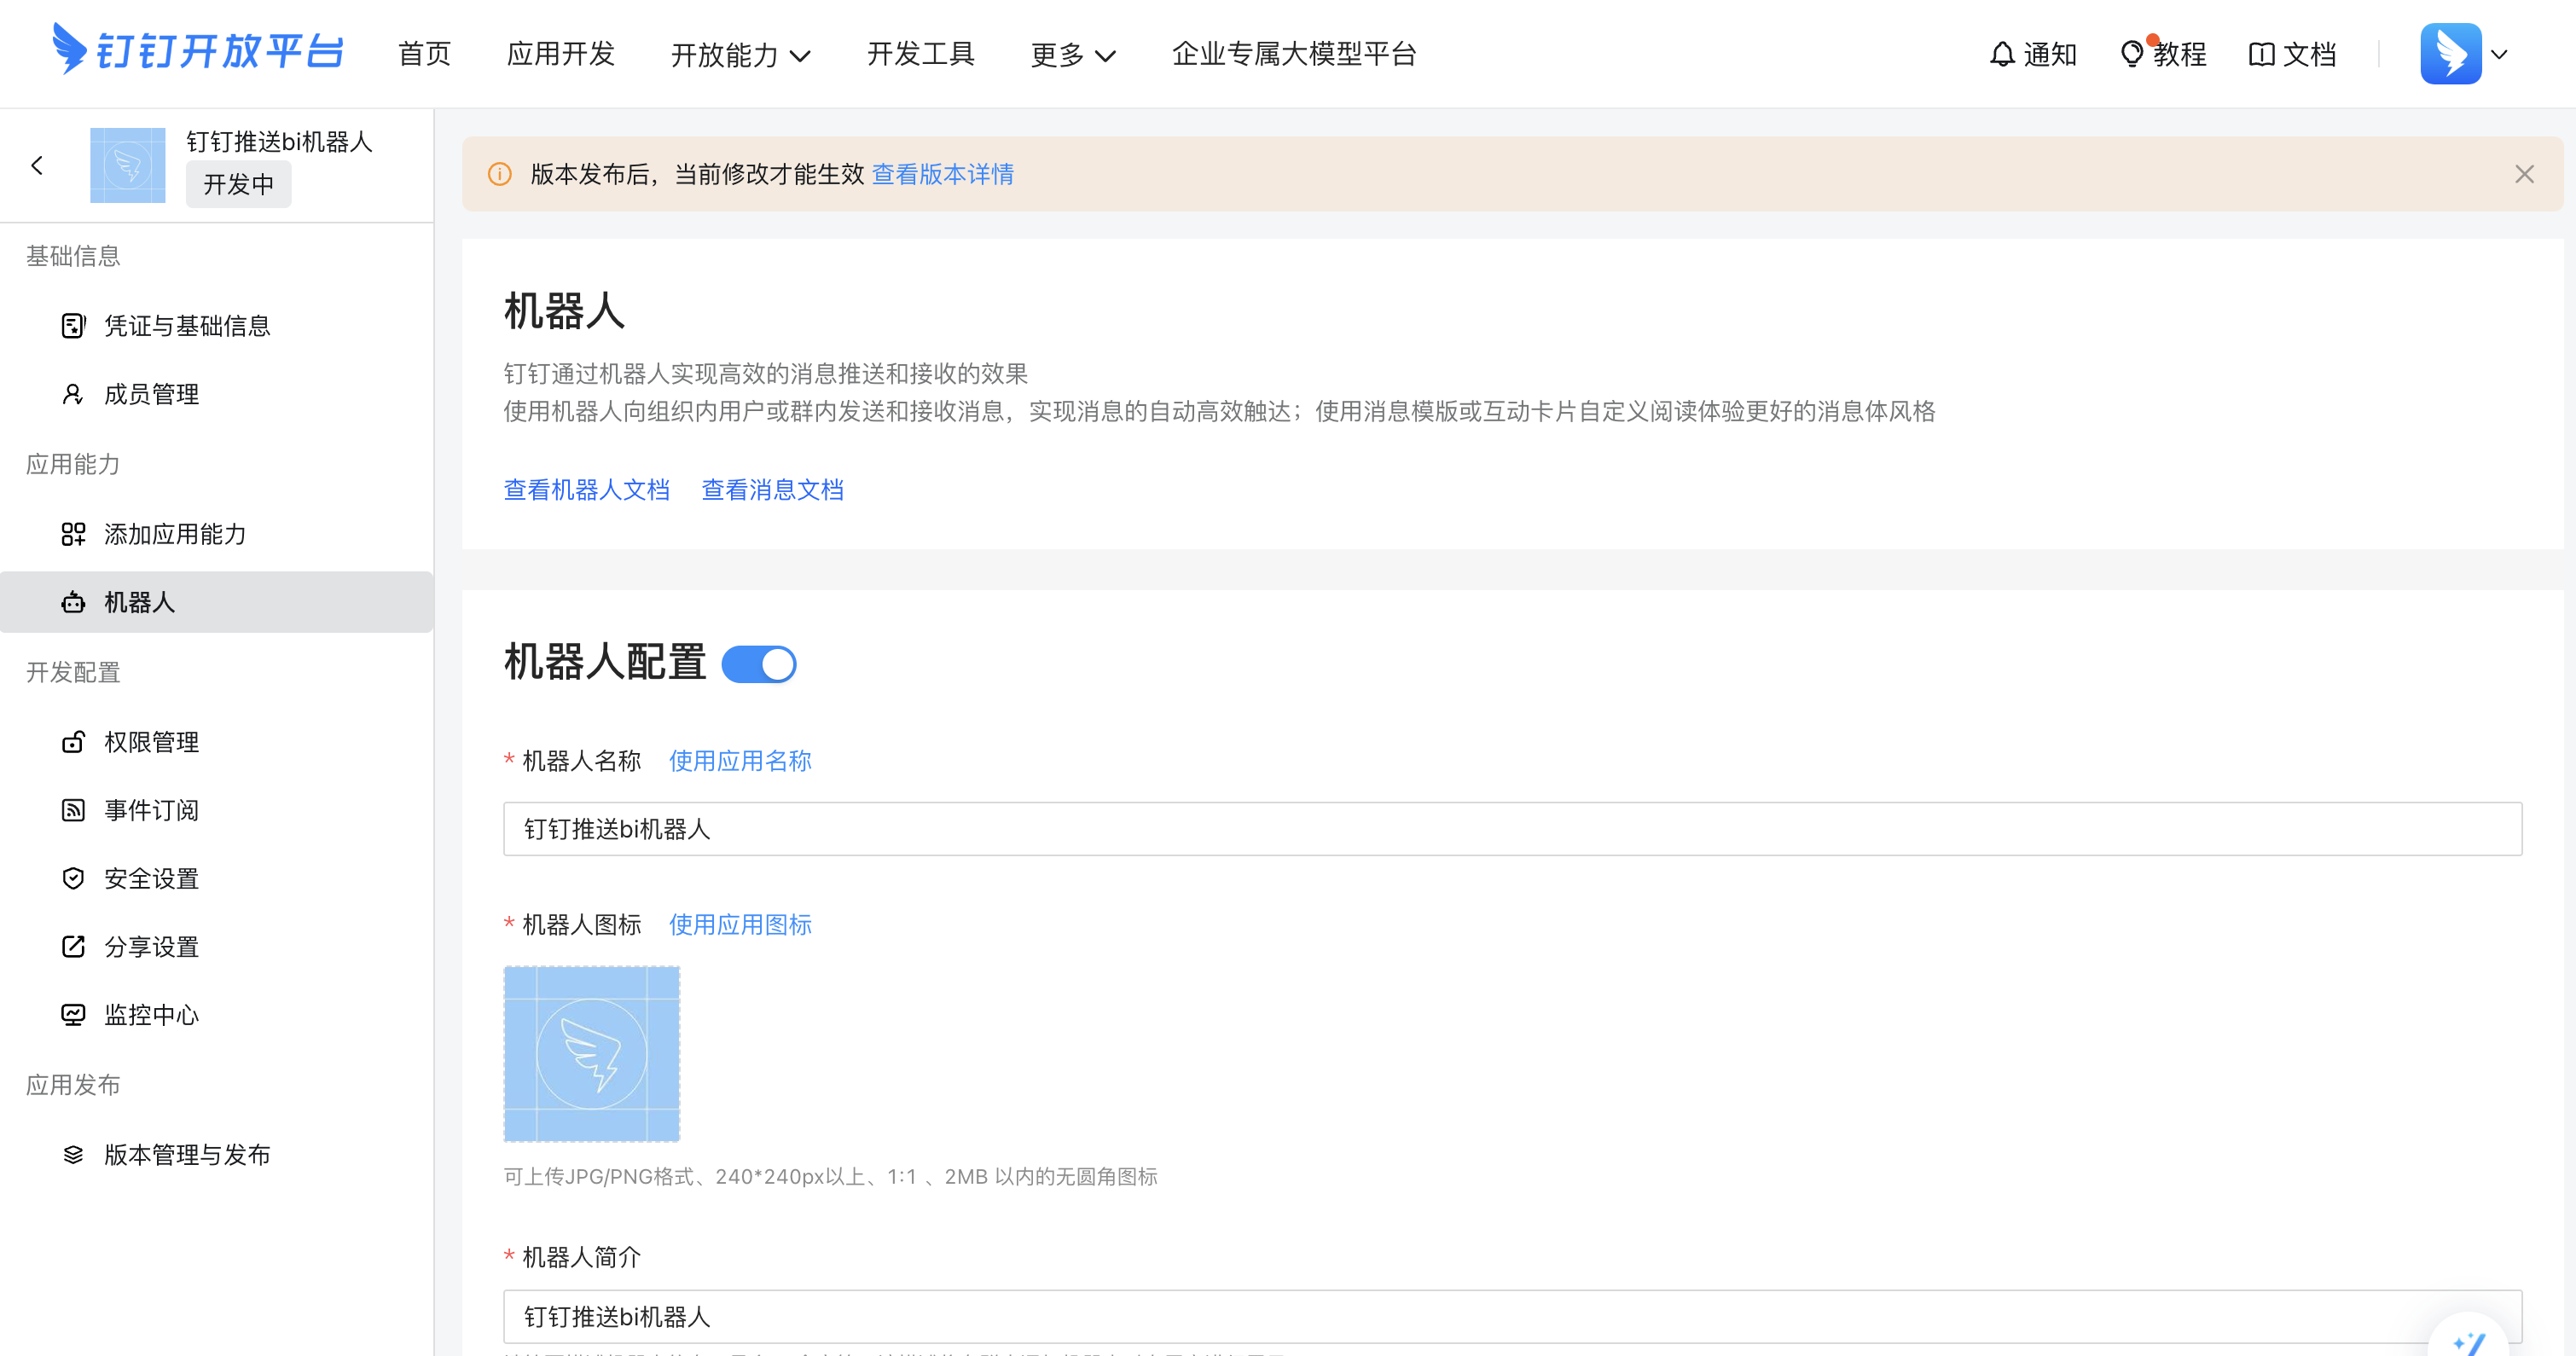Screen dimensions: 2576x1356
Task: Open the 开发工具 menu item
Action: pos(920,54)
